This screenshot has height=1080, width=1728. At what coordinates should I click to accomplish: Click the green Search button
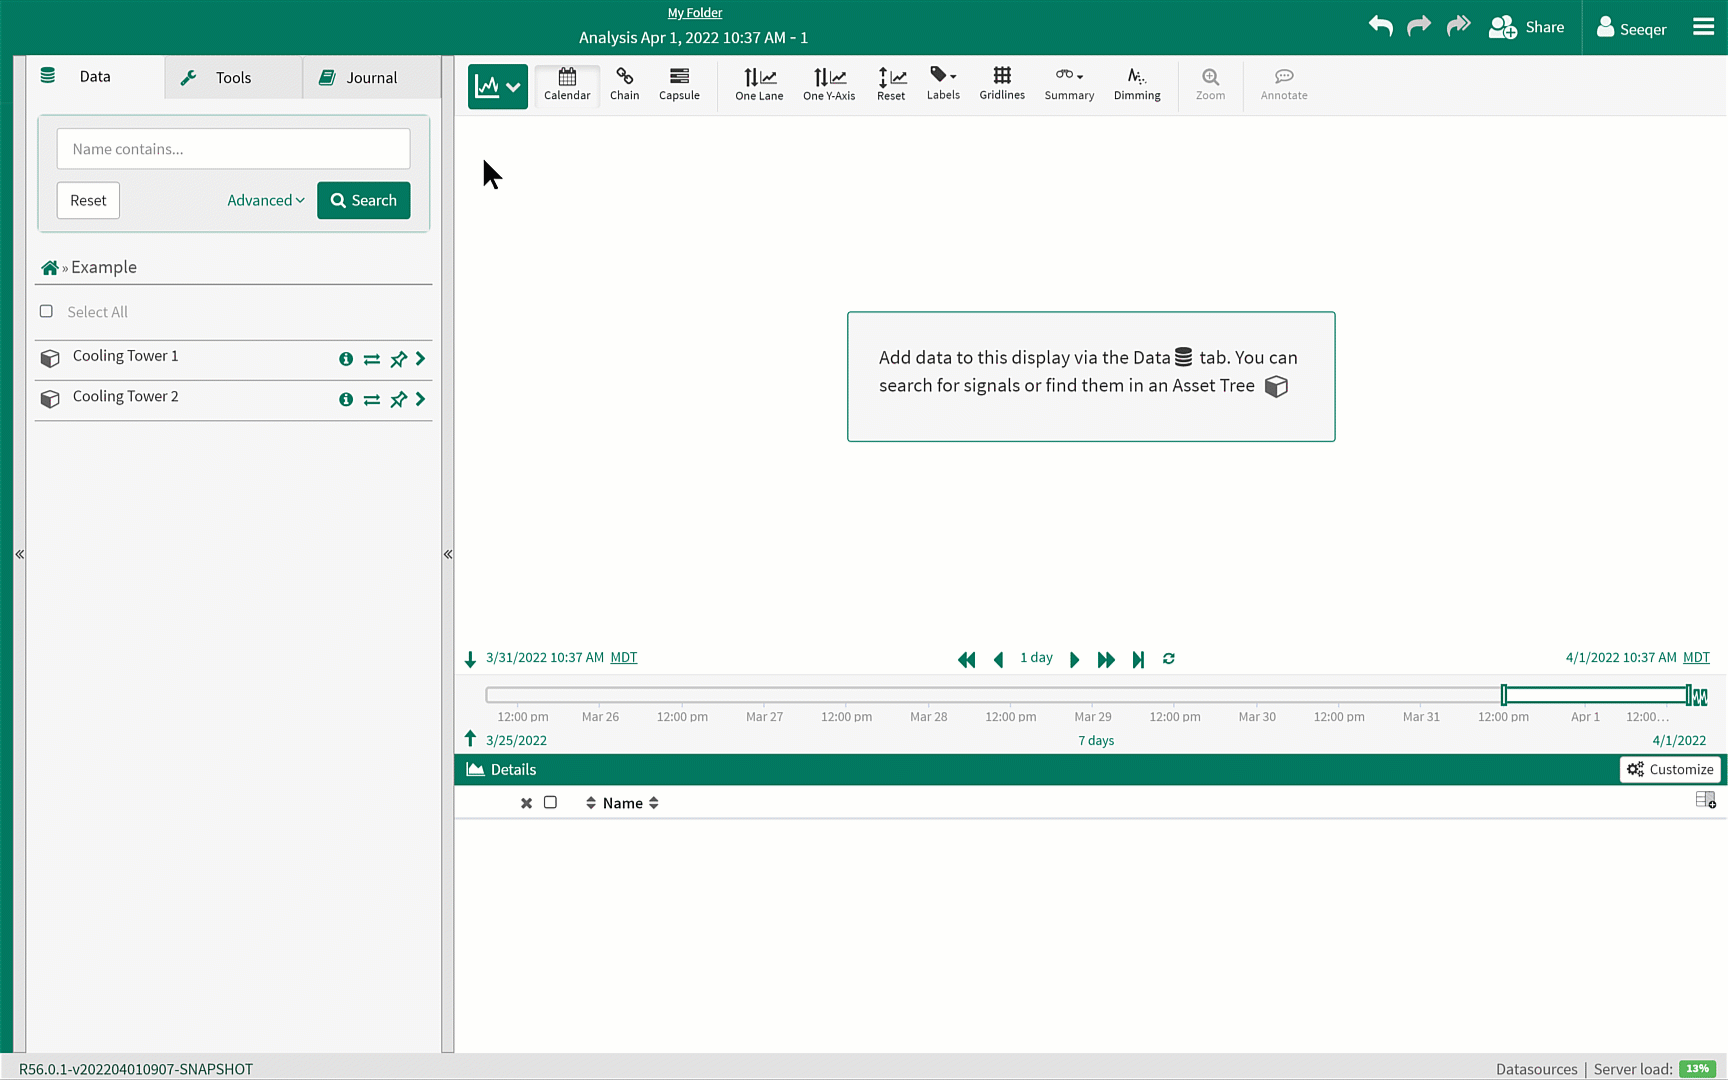[x=364, y=200]
